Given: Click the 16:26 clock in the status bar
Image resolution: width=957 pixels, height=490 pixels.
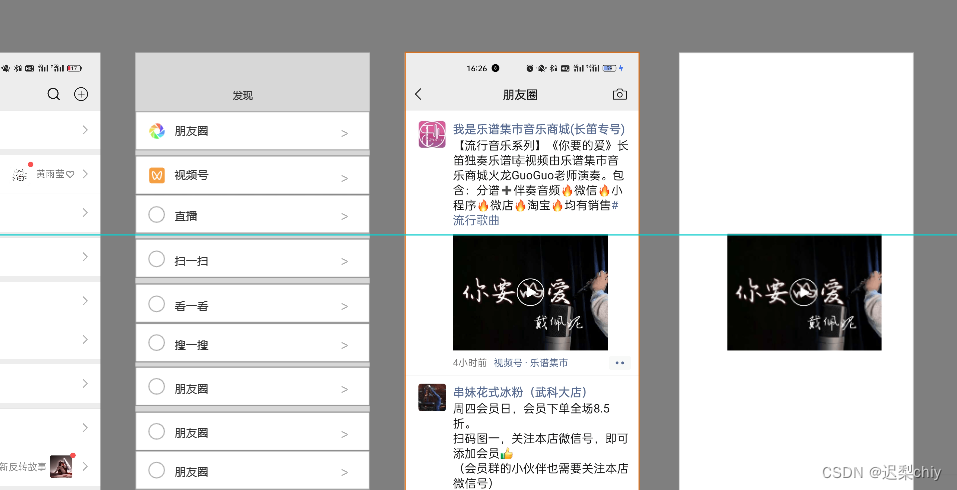Looking at the screenshot, I should pyautogui.click(x=477, y=68).
